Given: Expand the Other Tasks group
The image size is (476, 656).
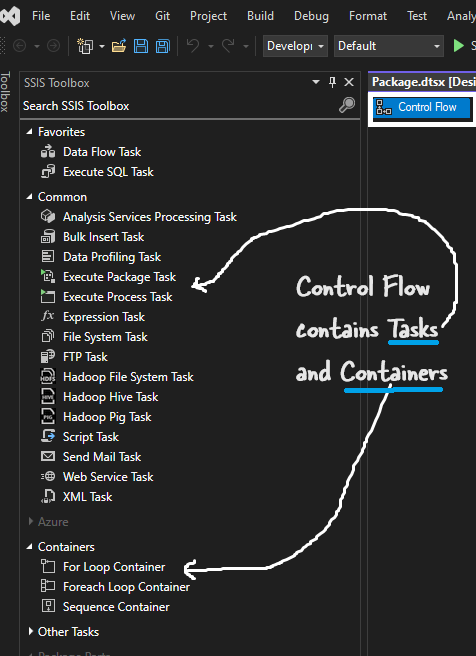Looking at the screenshot, I should pos(30,631).
